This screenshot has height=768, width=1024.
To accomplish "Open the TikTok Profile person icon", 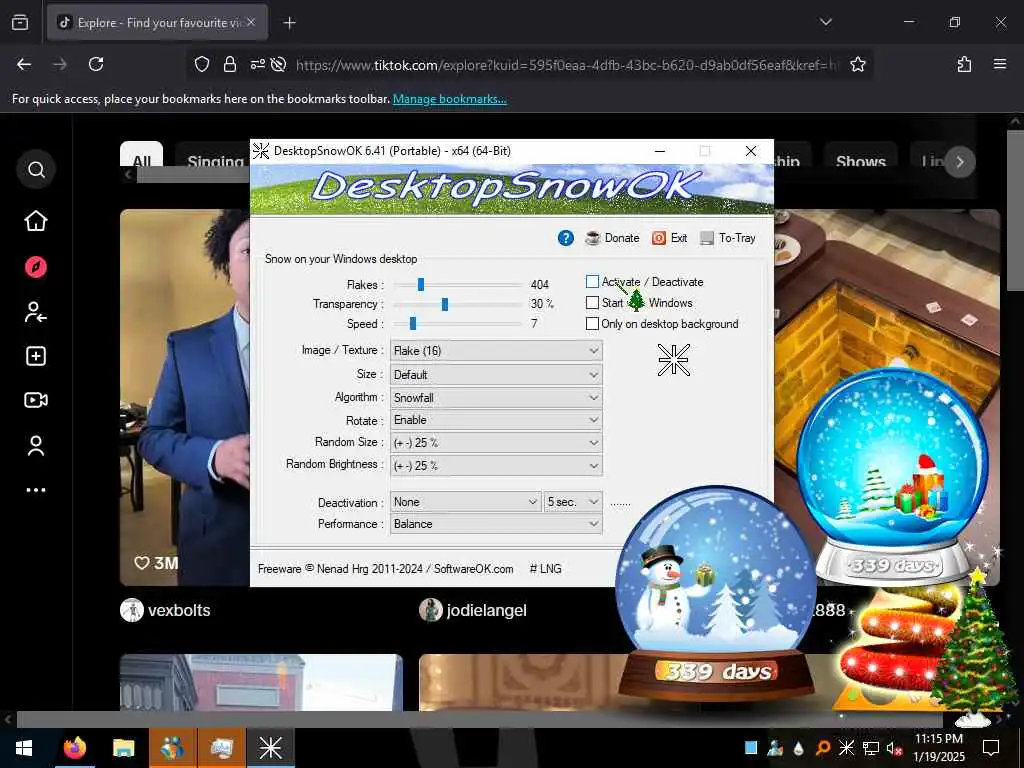I will point(36,445).
